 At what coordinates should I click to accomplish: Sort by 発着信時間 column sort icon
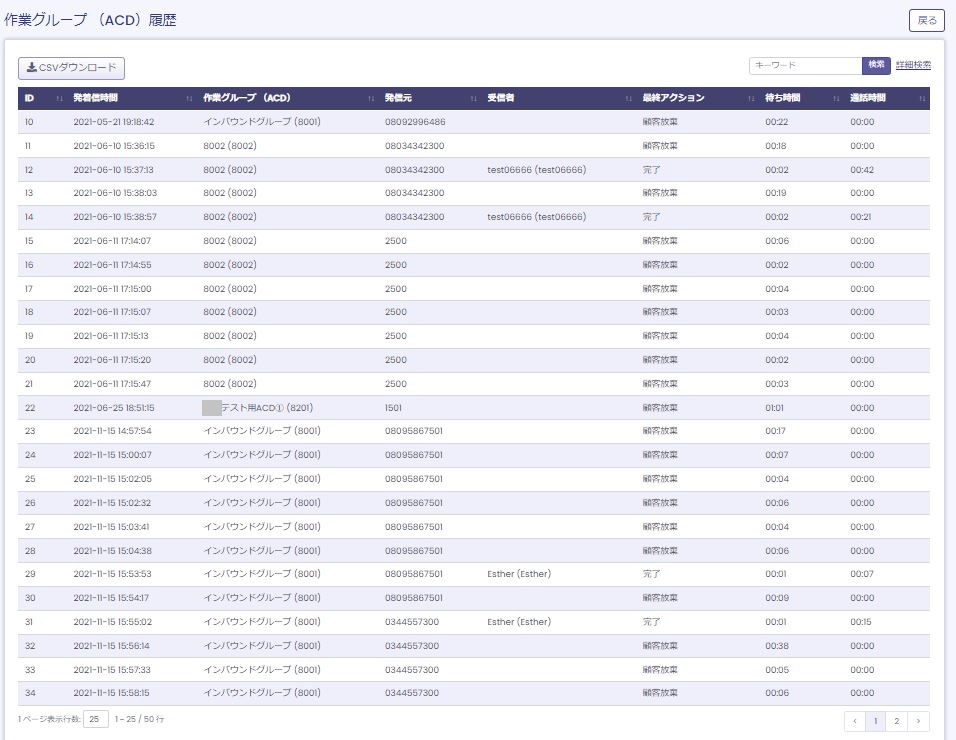point(189,98)
